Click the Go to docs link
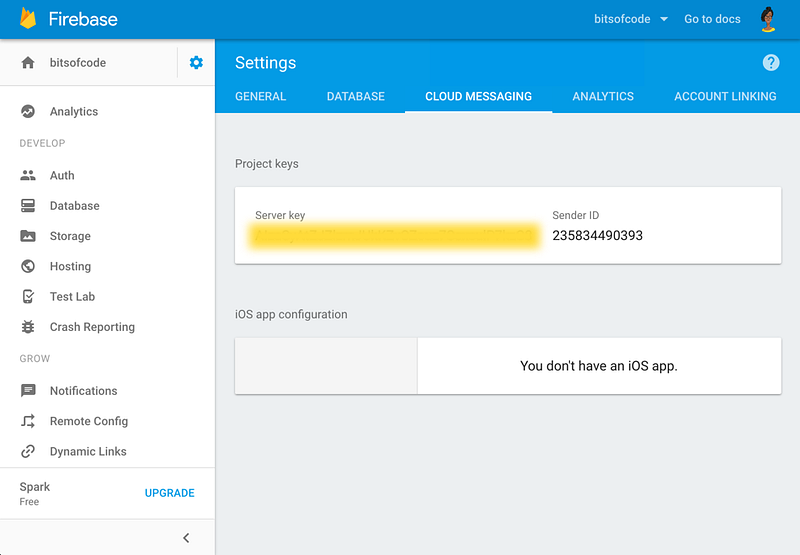 point(712,19)
